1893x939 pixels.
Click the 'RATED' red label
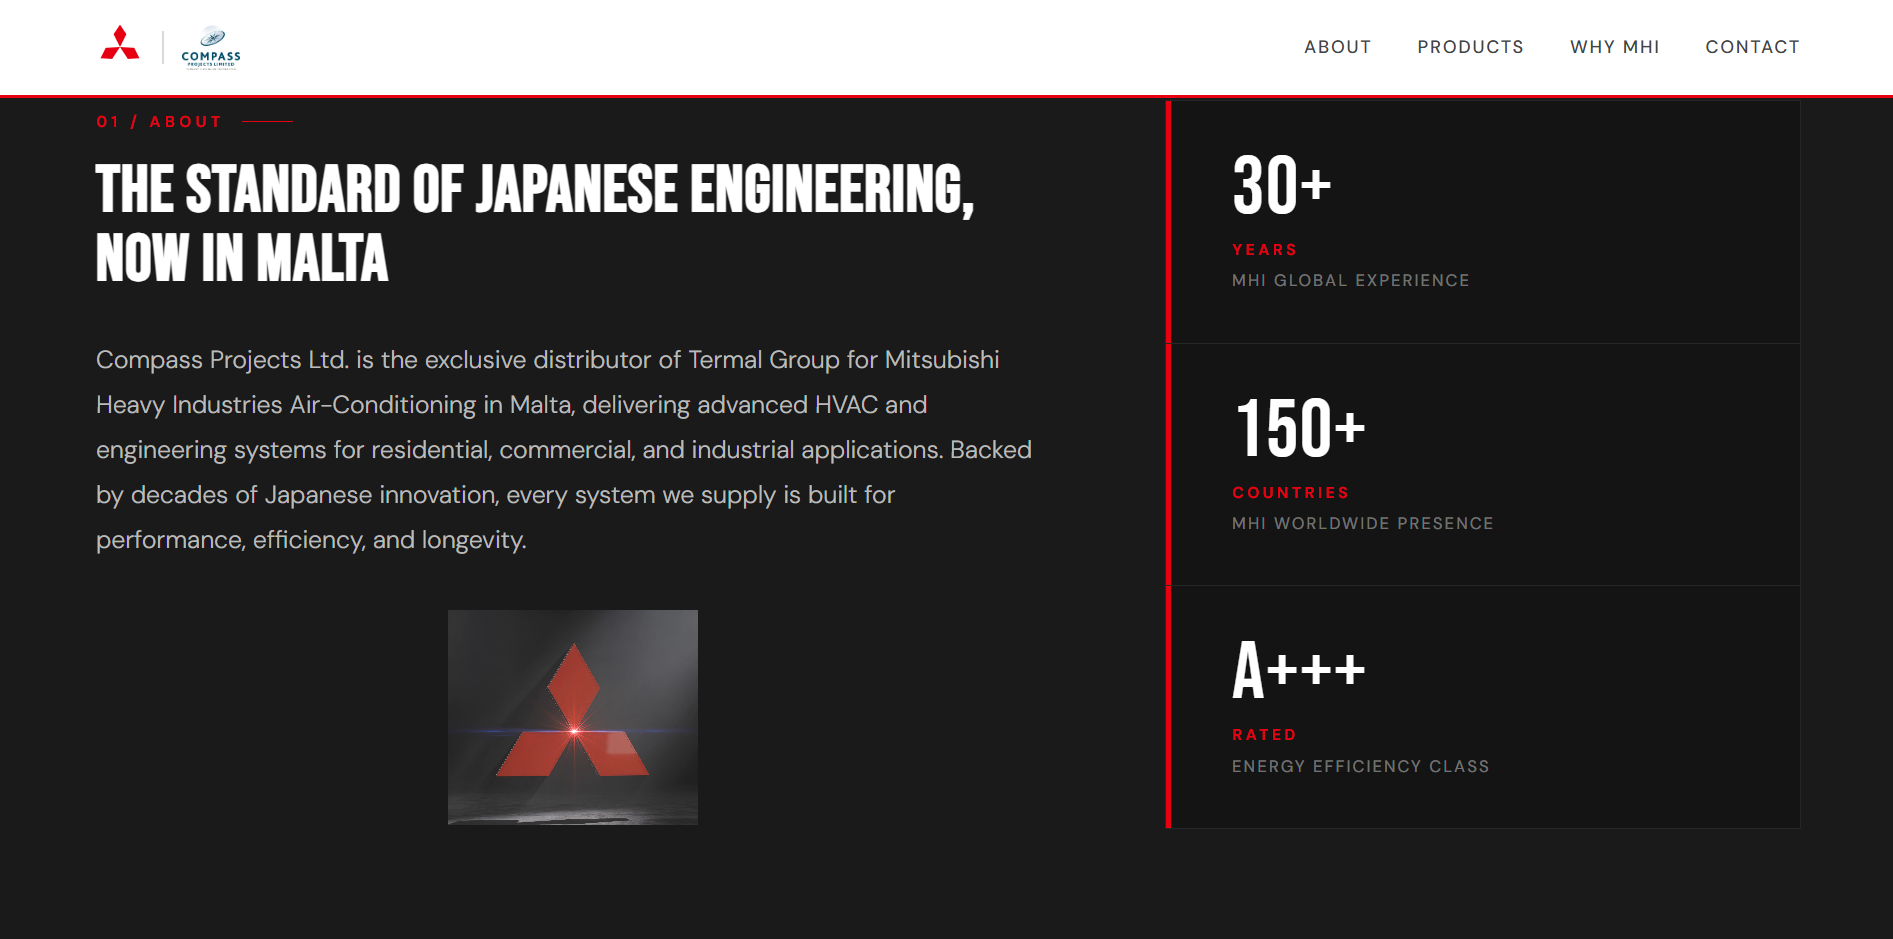pos(1264,735)
